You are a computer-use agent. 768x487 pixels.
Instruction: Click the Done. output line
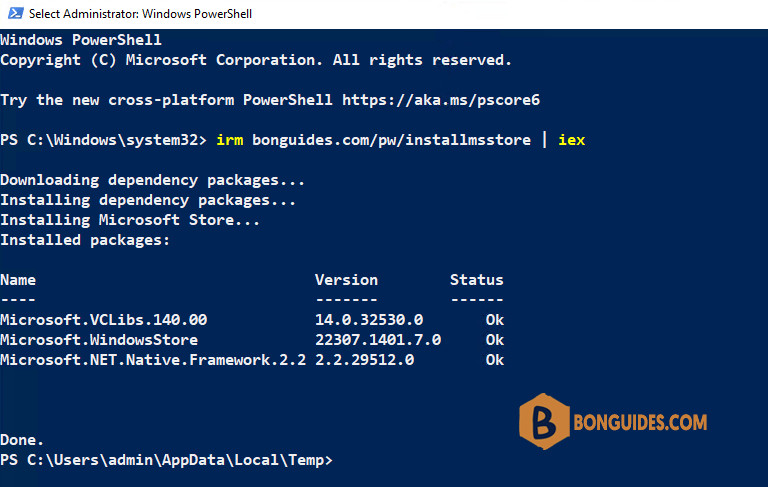(x=22, y=440)
